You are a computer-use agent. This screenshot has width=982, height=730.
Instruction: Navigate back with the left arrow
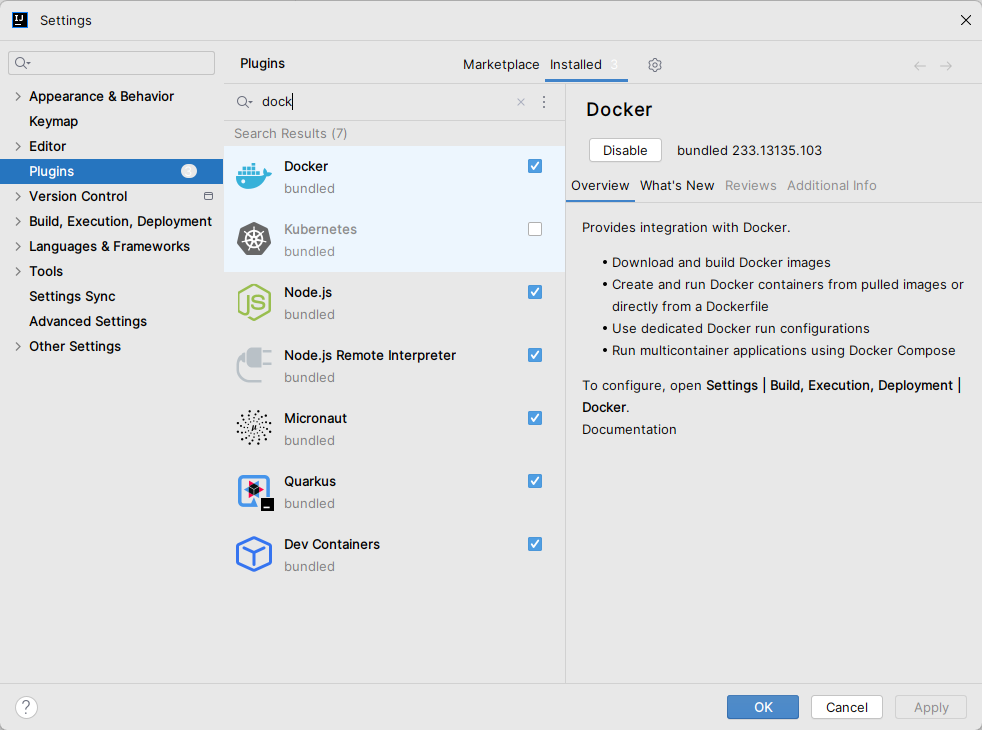(x=919, y=66)
